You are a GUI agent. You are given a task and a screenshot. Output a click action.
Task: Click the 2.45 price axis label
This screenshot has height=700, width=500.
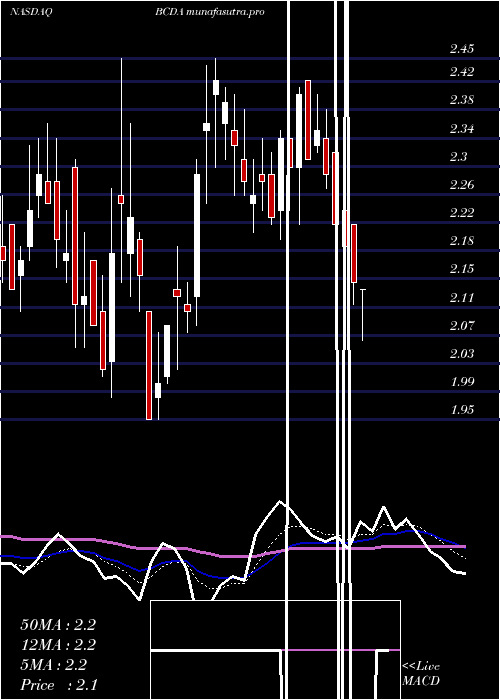click(x=462, y=49)
